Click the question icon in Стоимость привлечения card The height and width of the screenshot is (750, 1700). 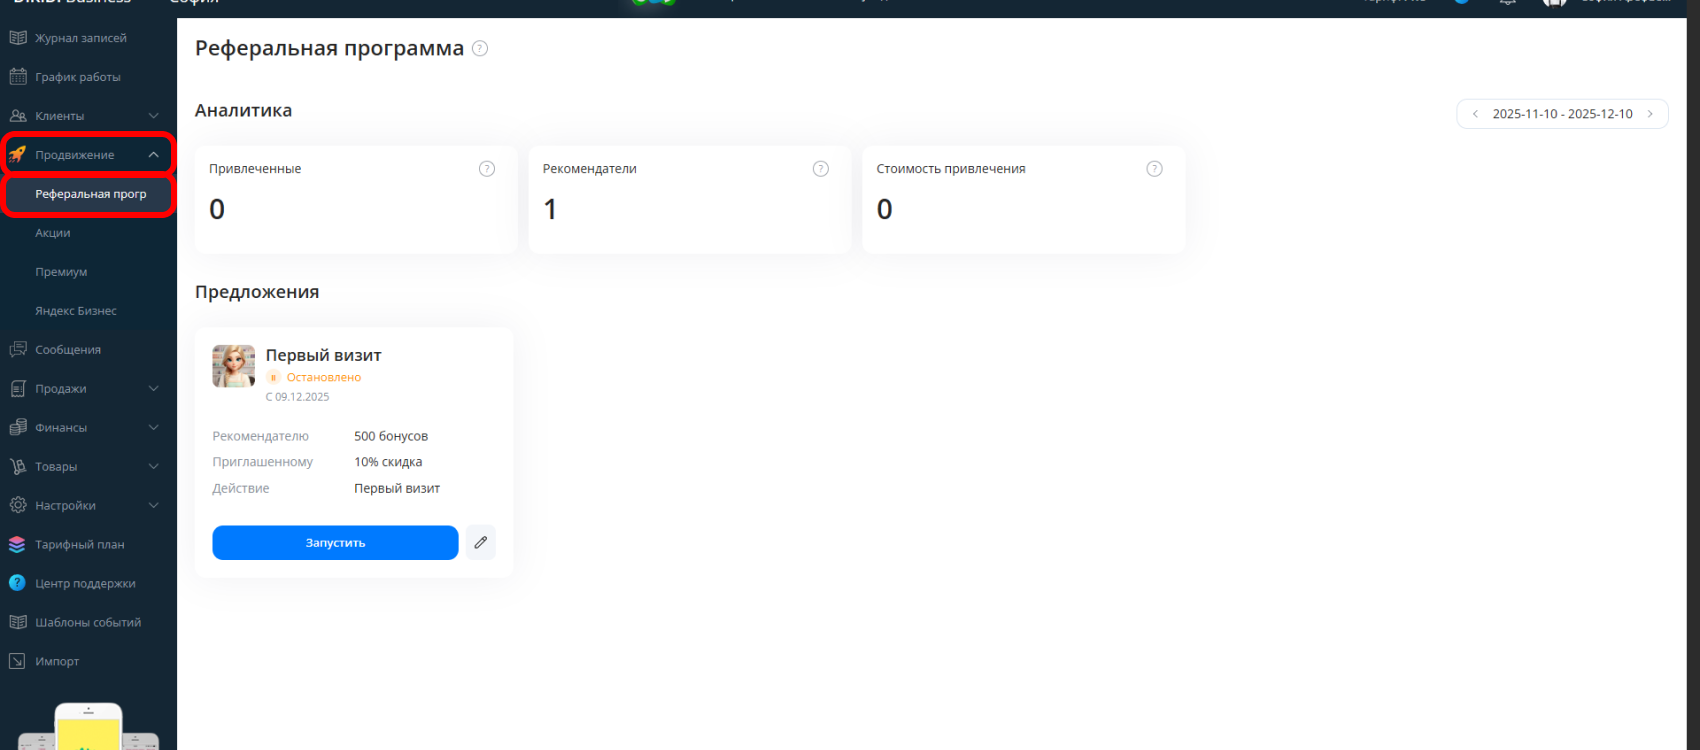[x=1154, y=169]
